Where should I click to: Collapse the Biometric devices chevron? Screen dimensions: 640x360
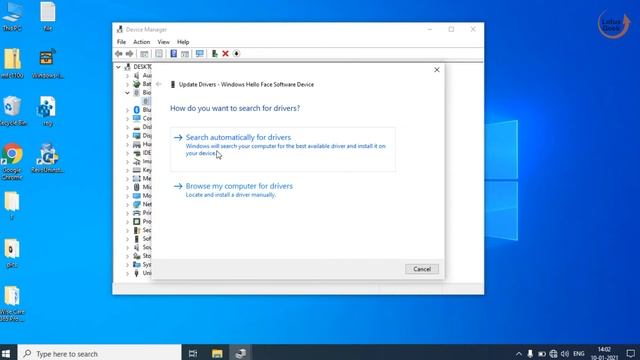tap(127, 93)
